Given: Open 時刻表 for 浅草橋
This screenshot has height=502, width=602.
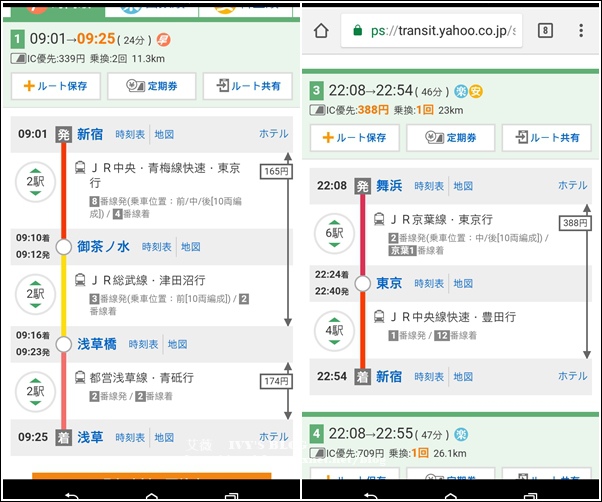Looking at the screenshot, I should pos(143,344).
